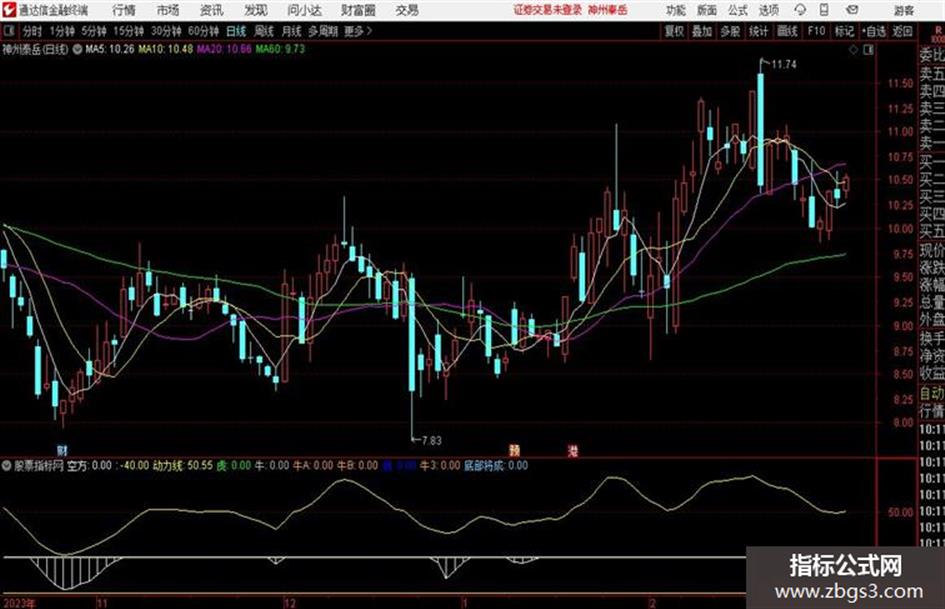
Task: Expand the 更多 periods list
Action: (358, 31)
